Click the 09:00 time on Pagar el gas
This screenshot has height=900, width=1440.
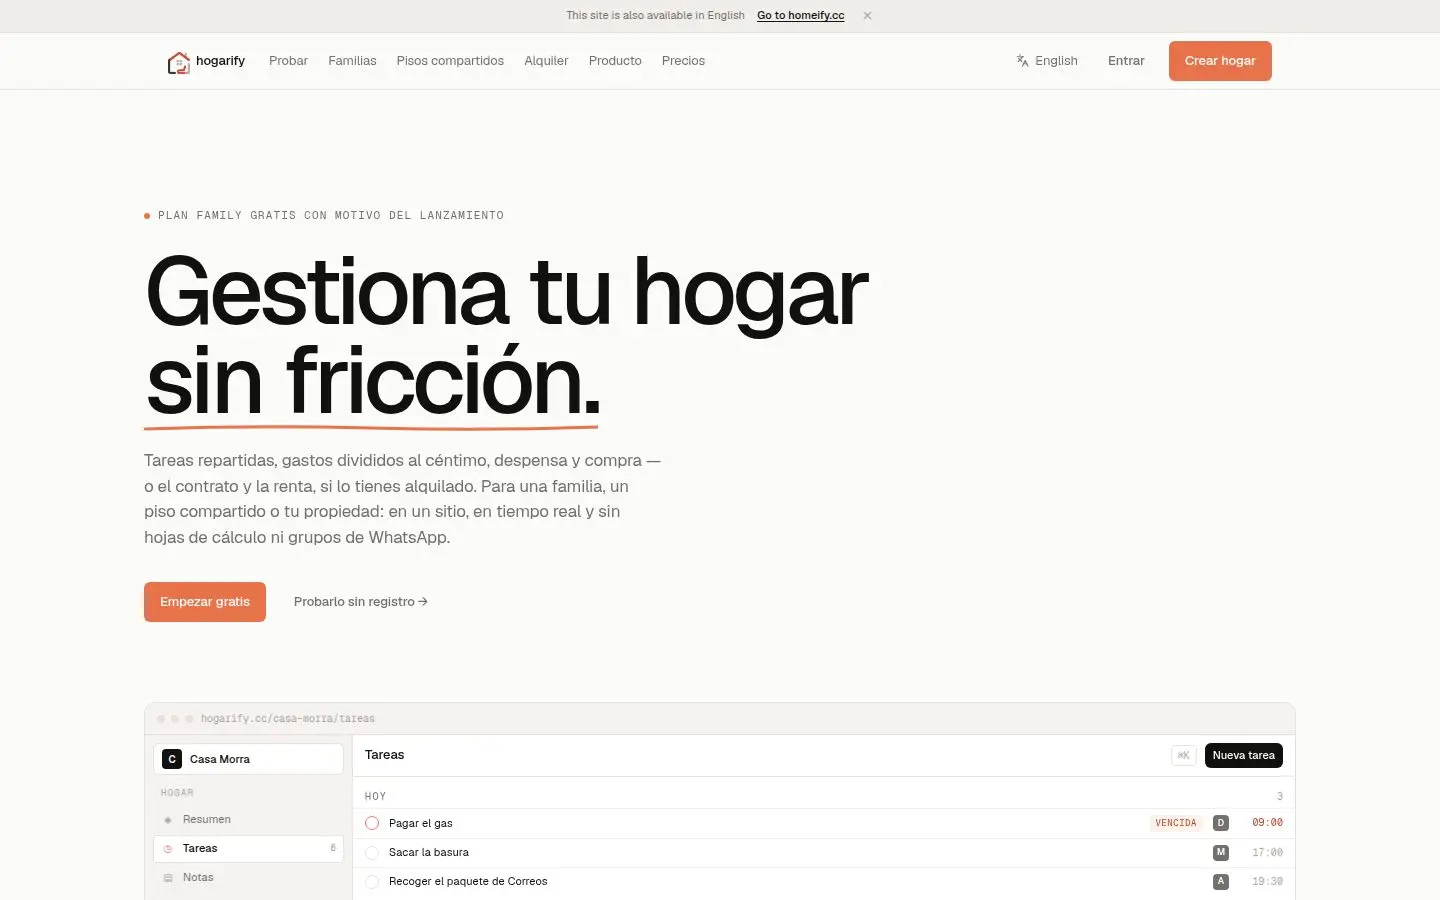pyautogui.click(x=1267, y=823)
